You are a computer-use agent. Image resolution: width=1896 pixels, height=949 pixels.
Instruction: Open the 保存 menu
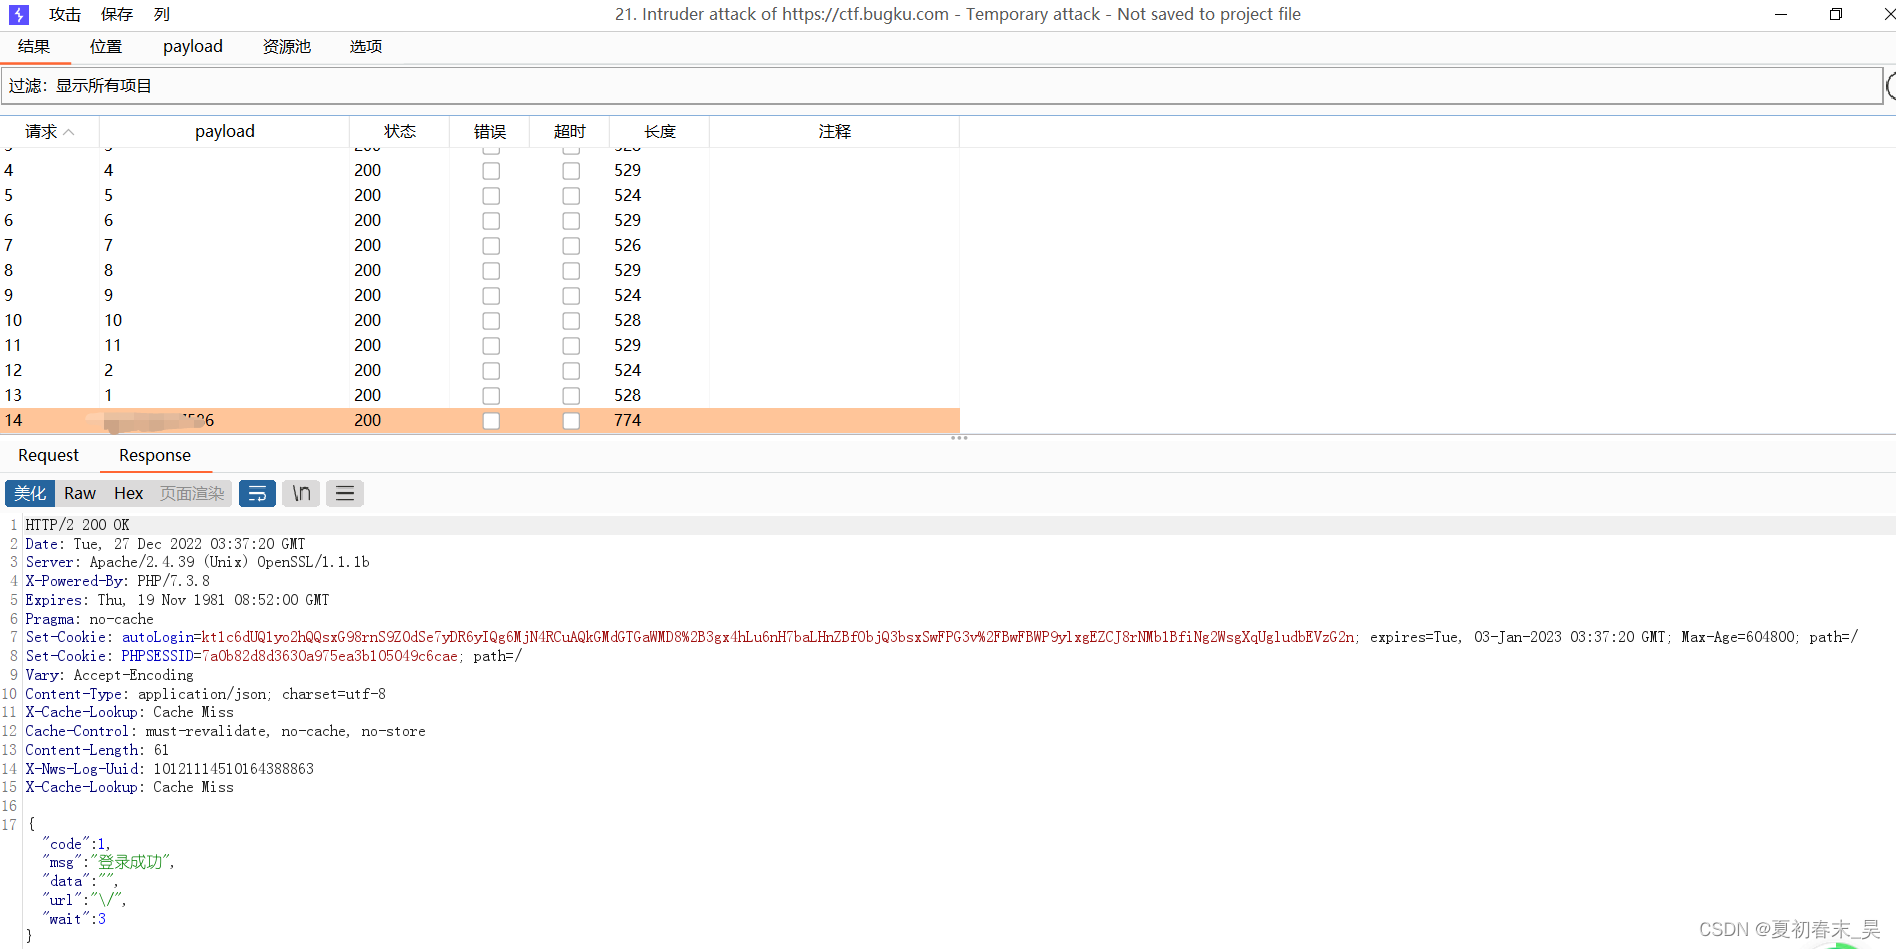click(x=117, y=15)
